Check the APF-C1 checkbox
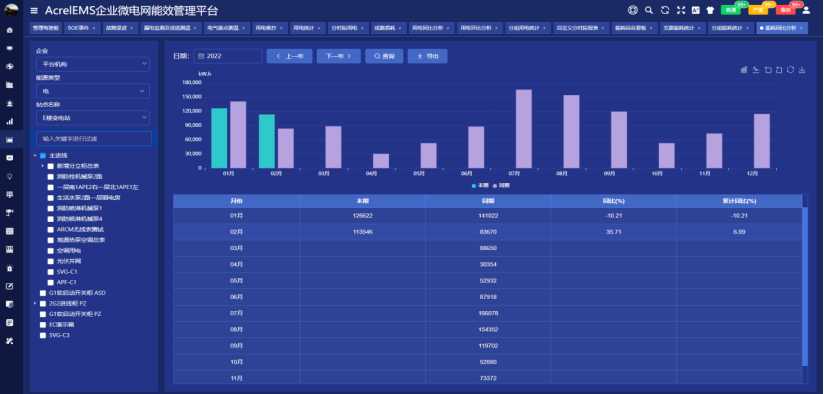The width and height of the screenshot is (824, 394). (50, 282)
